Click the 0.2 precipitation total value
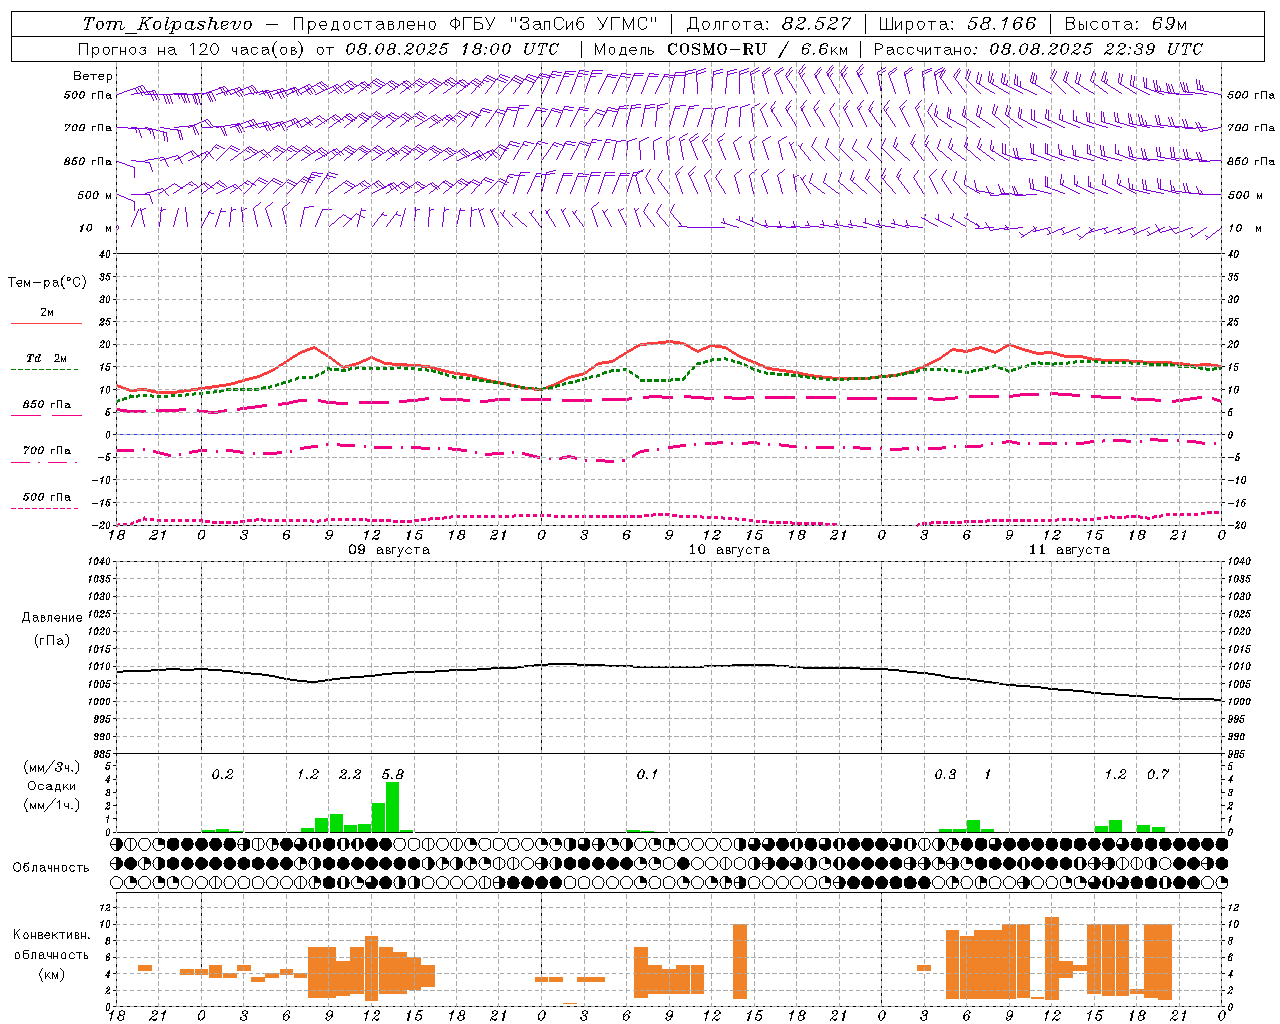1280x1024 pixels. pos(222,774)
